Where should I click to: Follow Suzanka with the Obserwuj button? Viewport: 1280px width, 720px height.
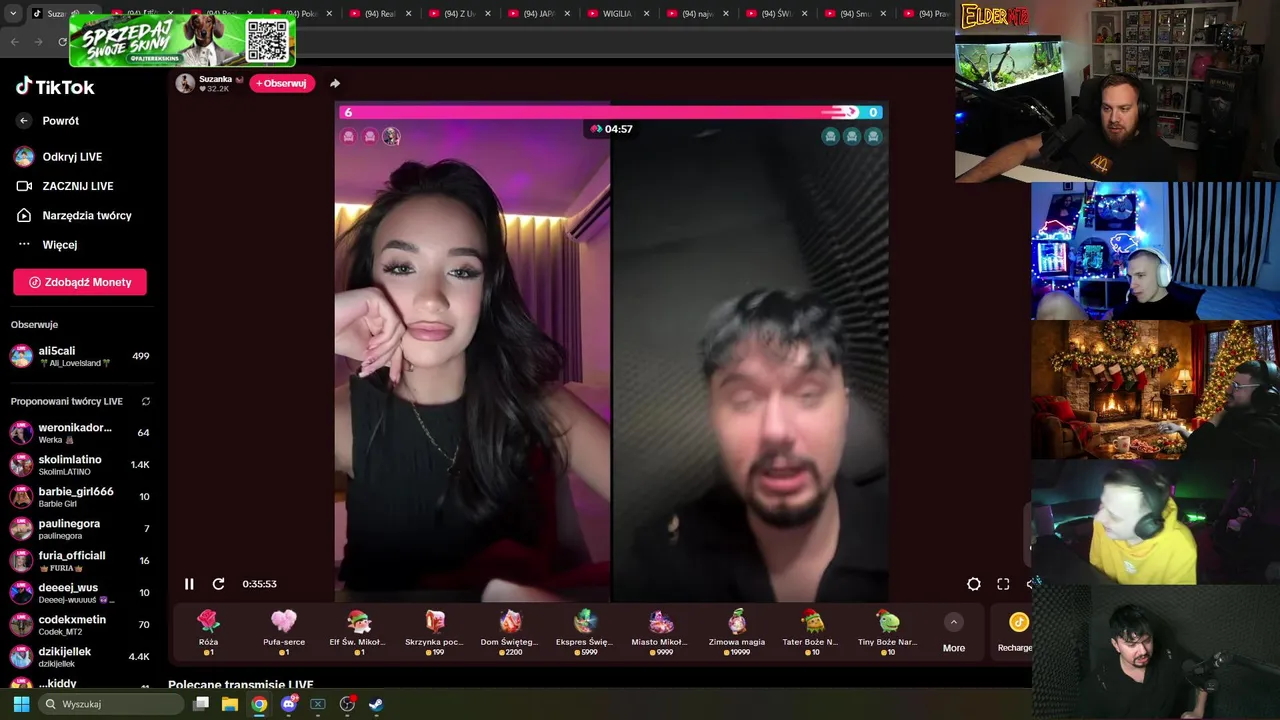[282, 83]
